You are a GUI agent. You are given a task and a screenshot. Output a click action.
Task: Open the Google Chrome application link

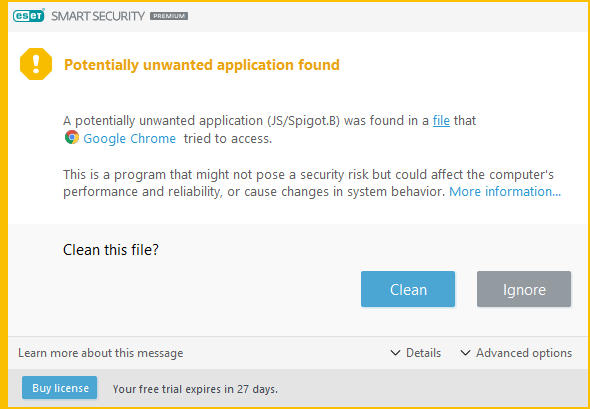(x=129, y=138)
